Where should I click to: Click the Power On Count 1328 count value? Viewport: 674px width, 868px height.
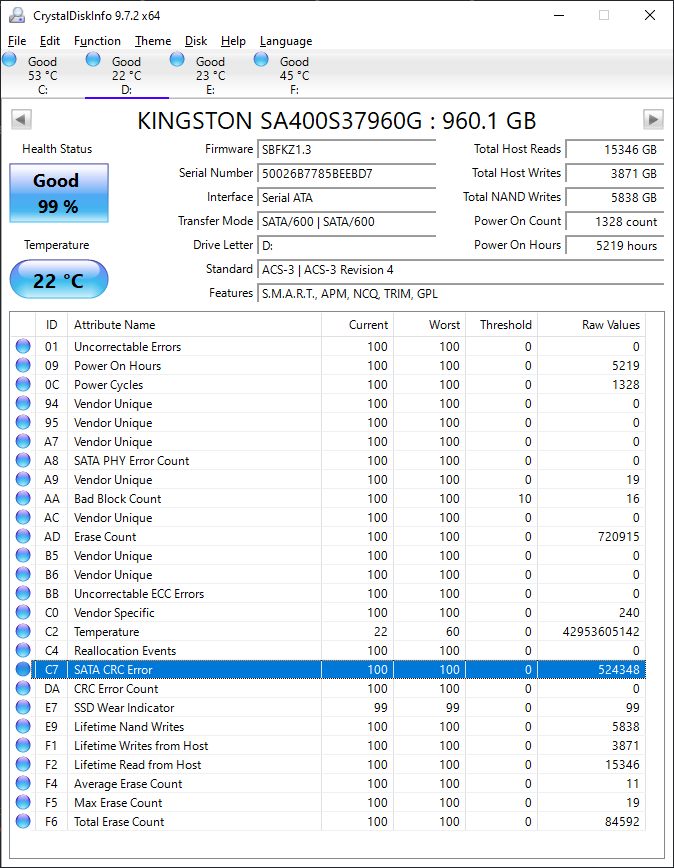[615, 221]
